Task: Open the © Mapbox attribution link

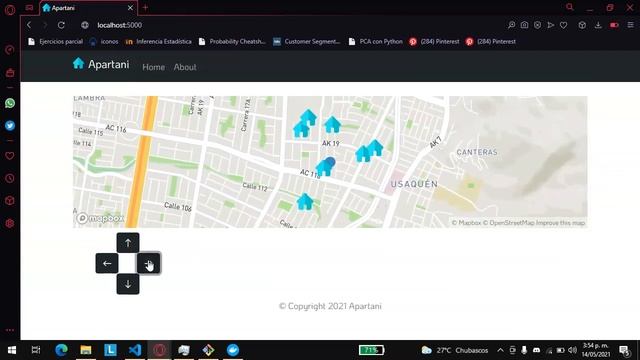Action: click(x=466, y=223)
